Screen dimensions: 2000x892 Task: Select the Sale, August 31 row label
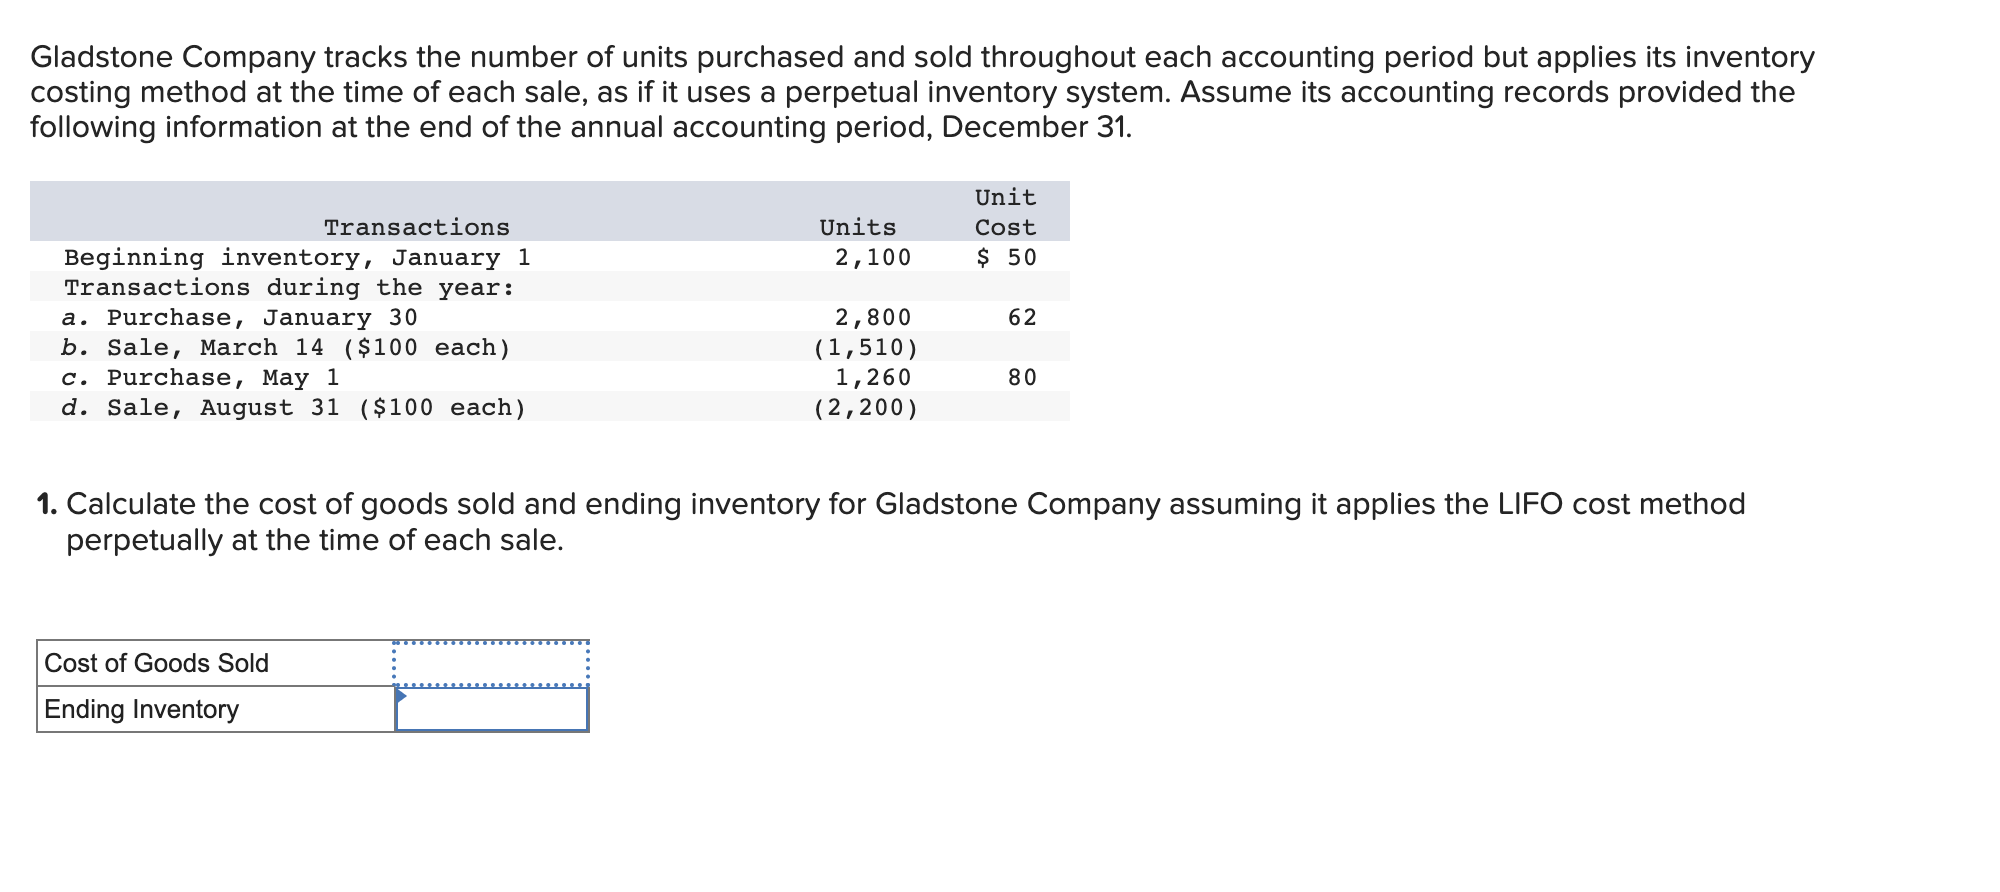pyautogui.click(x=293, y=408)
